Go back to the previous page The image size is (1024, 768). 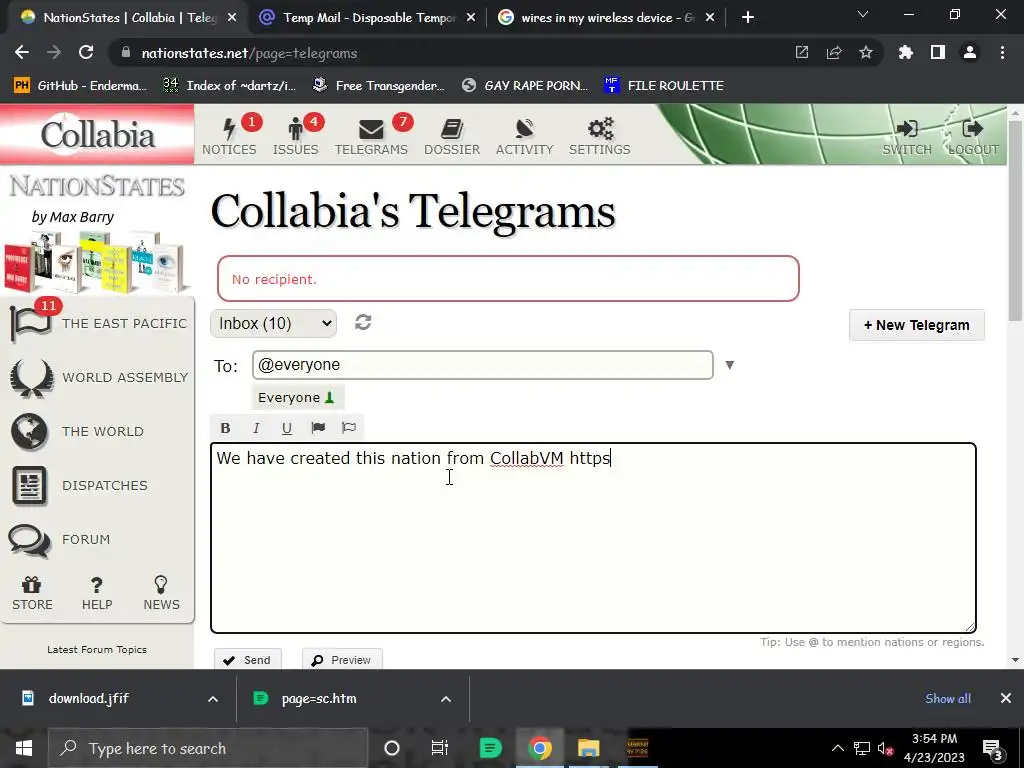click(22, 53)
